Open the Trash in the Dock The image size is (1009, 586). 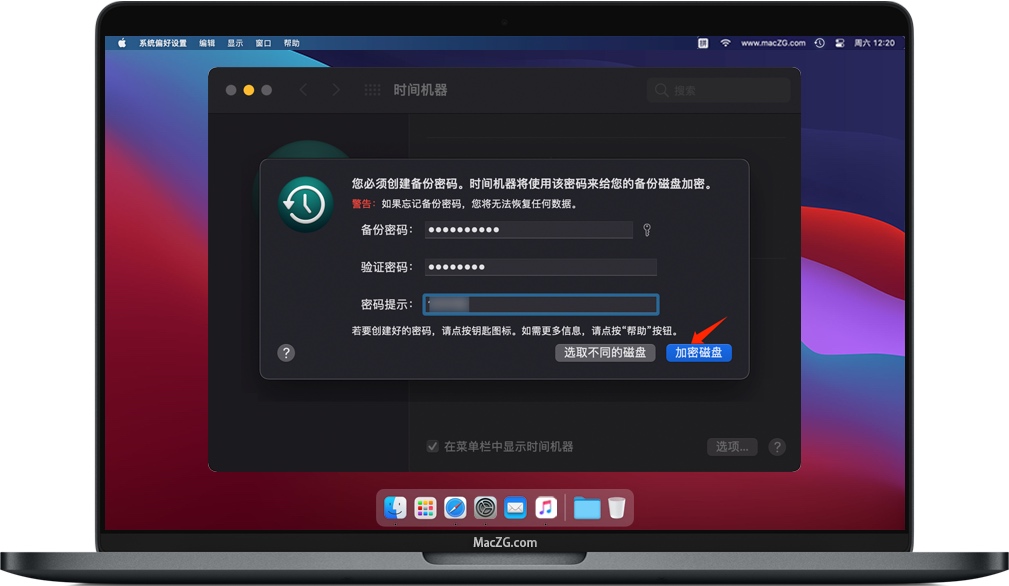pos(618,508)
